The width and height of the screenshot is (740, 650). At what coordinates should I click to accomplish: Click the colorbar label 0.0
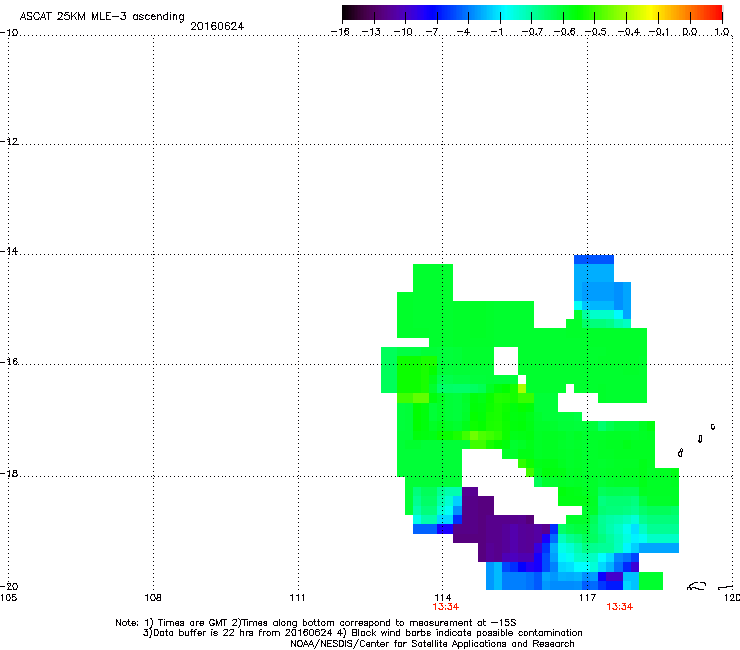(x=690, y=32)
